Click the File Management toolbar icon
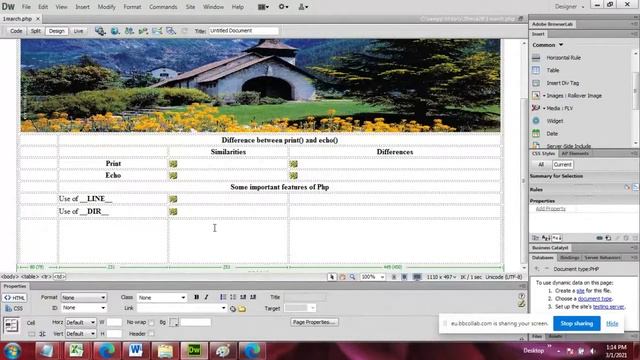640x360 pixels. 129,31
